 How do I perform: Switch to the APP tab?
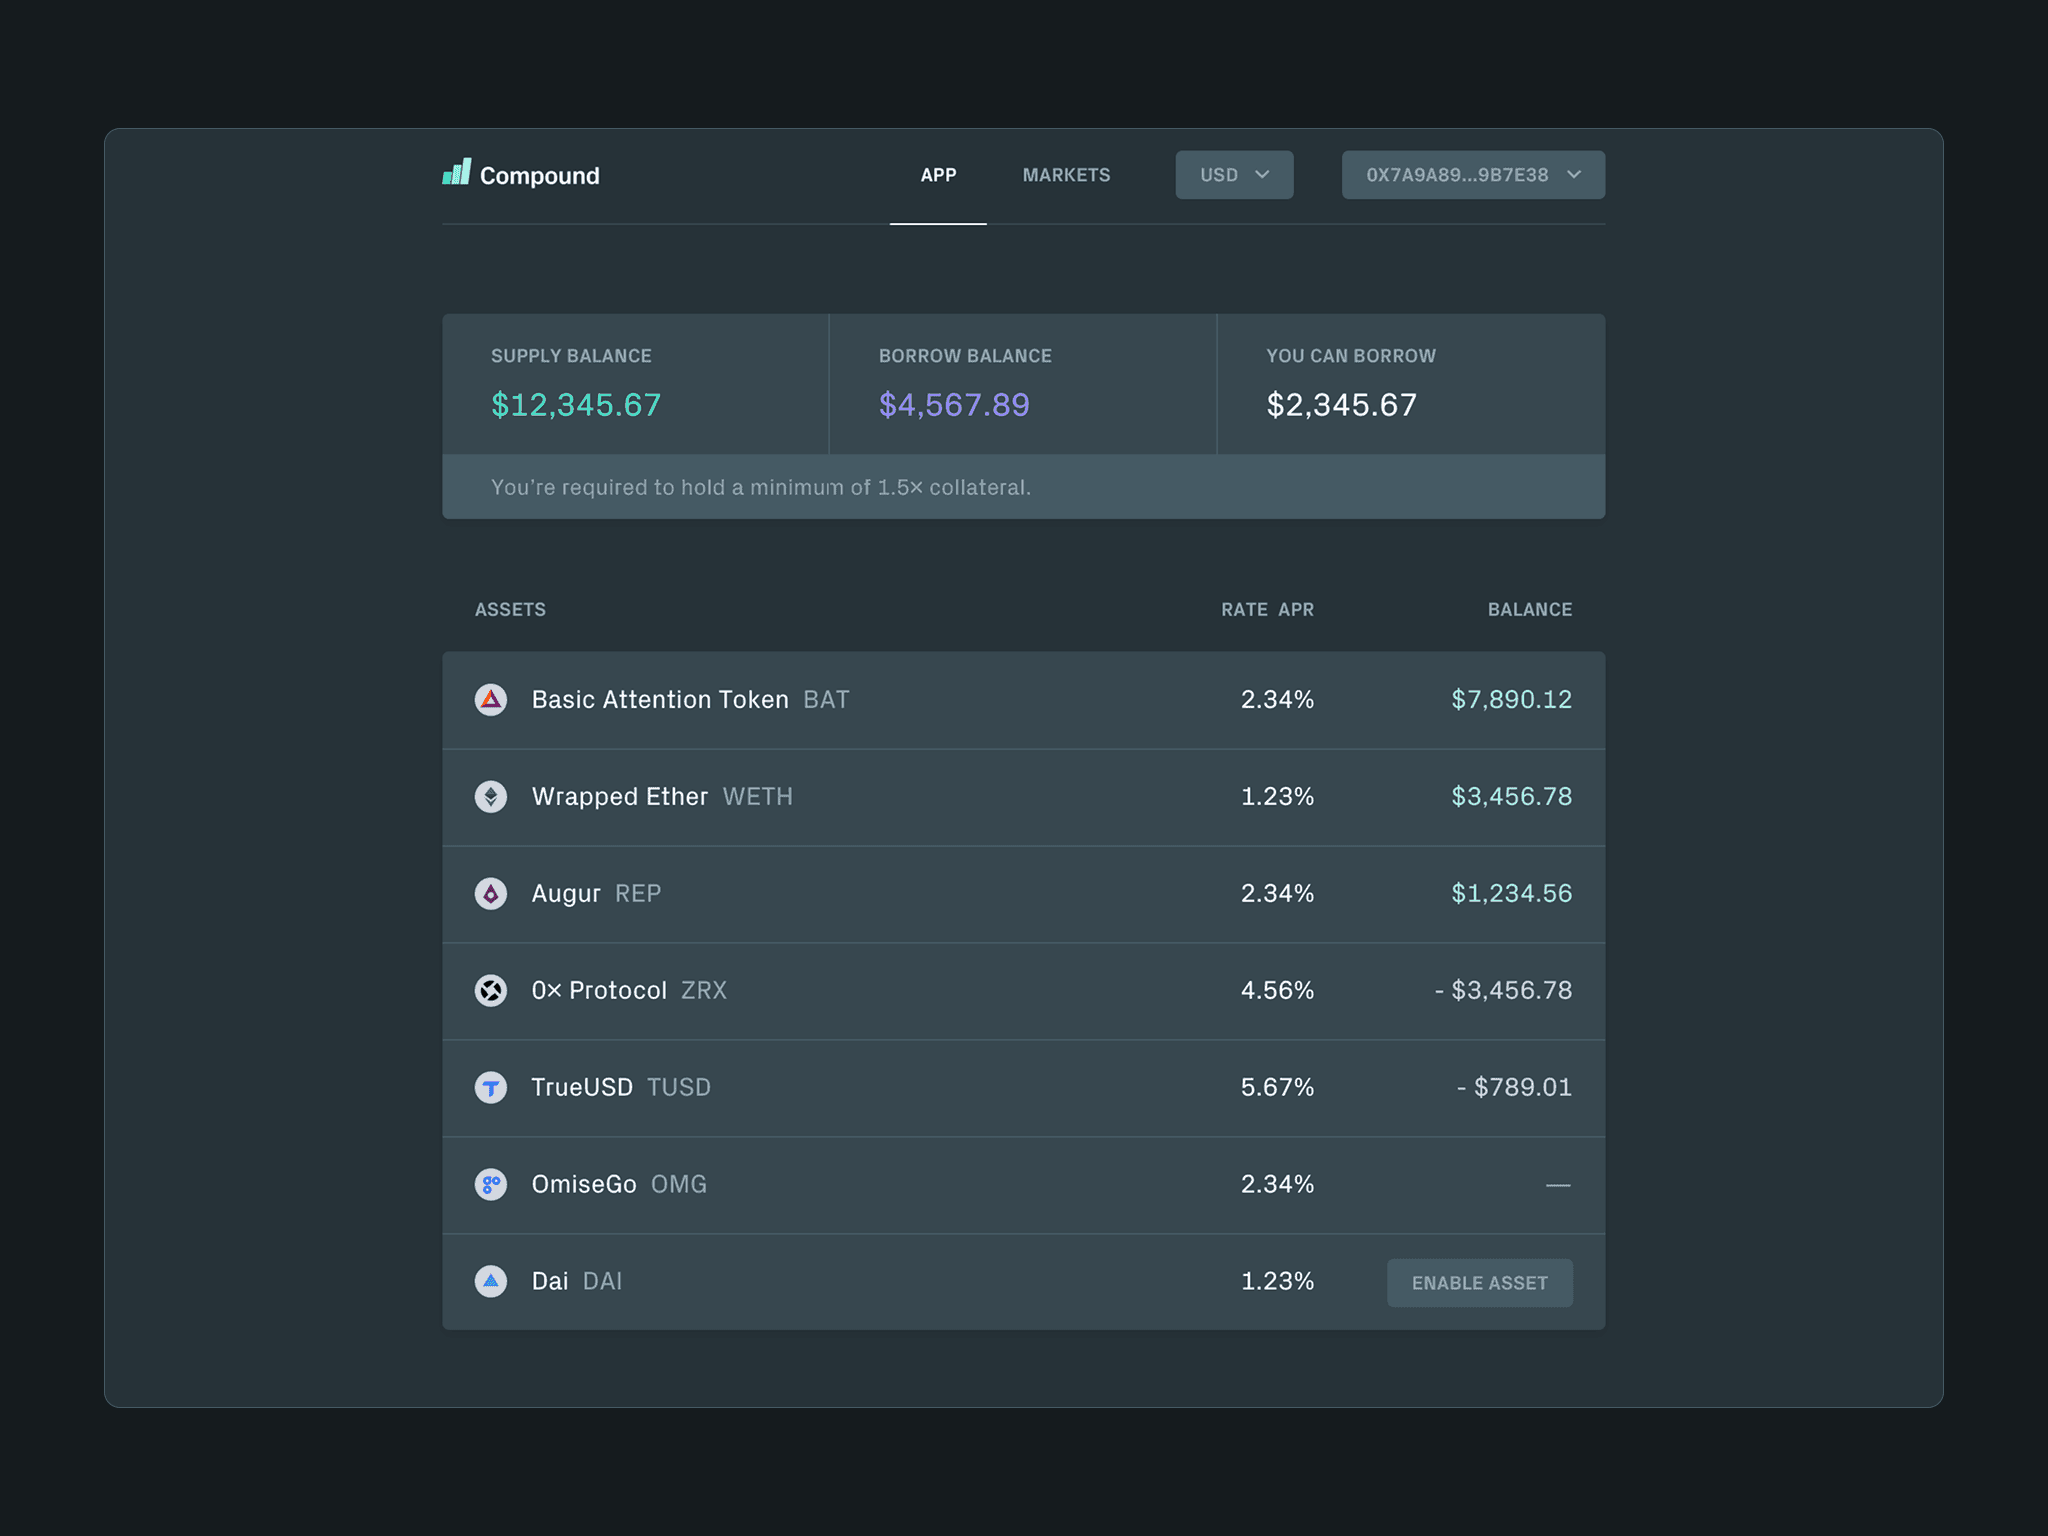tap(938, 175)
